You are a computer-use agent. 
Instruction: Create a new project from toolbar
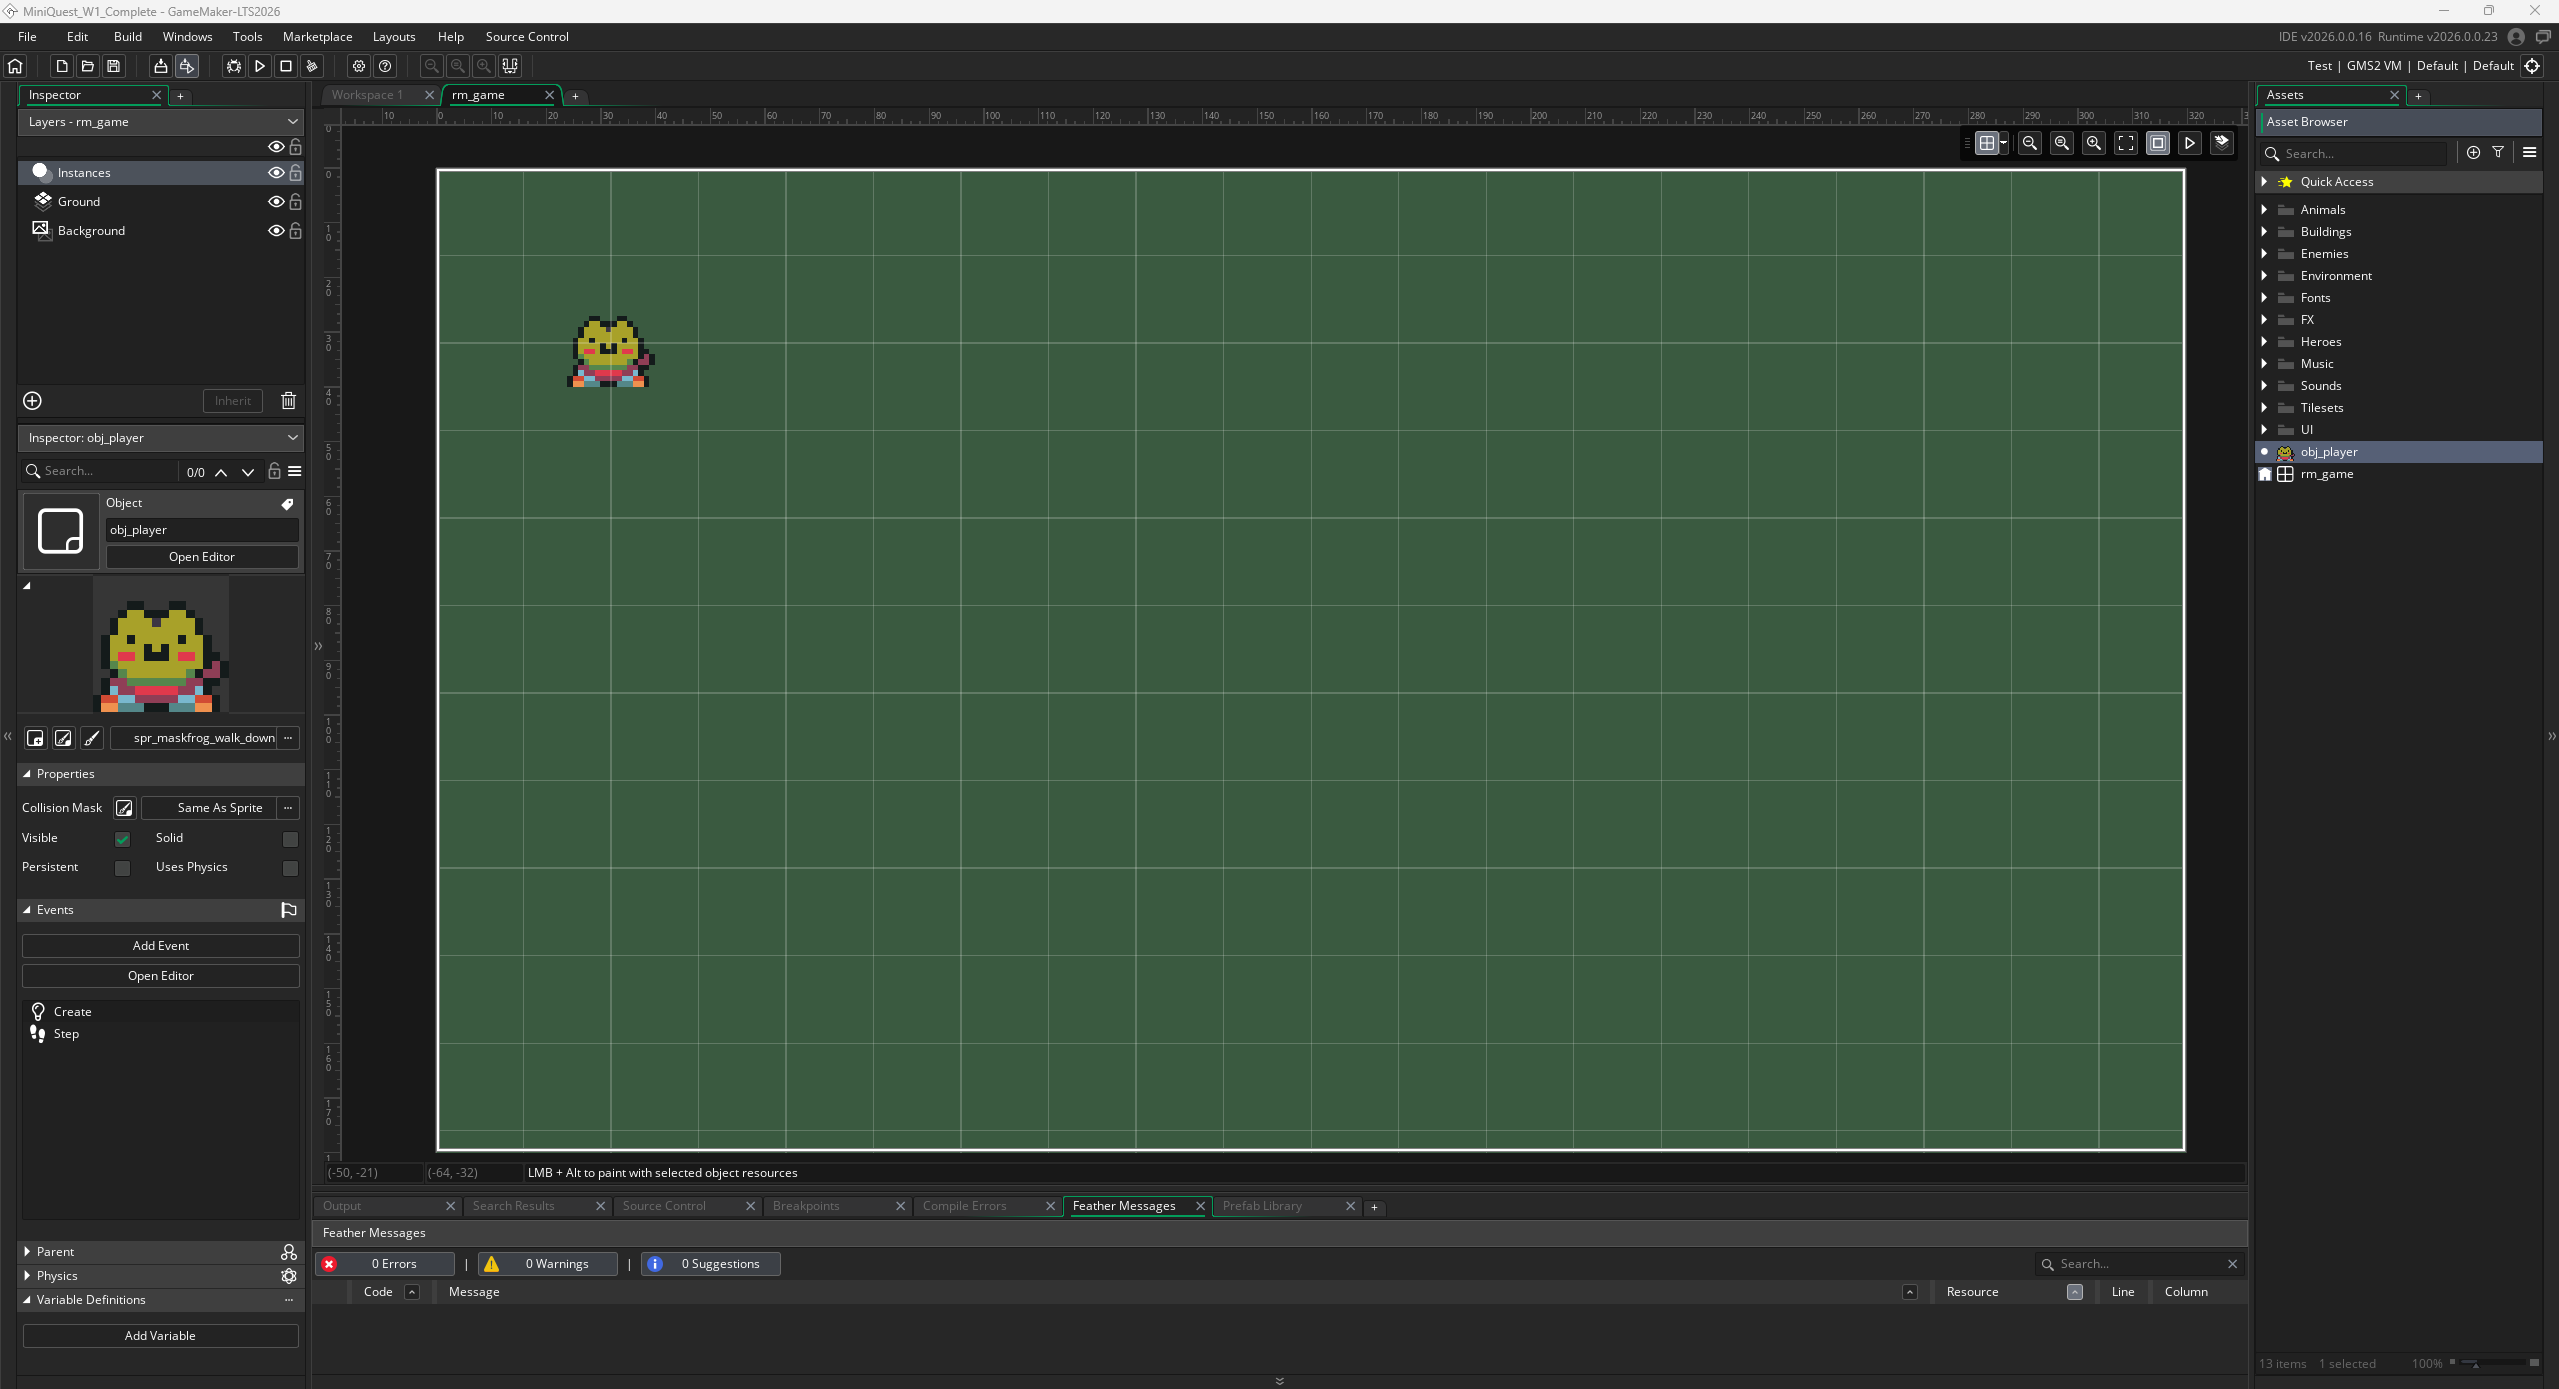[62, 66]
